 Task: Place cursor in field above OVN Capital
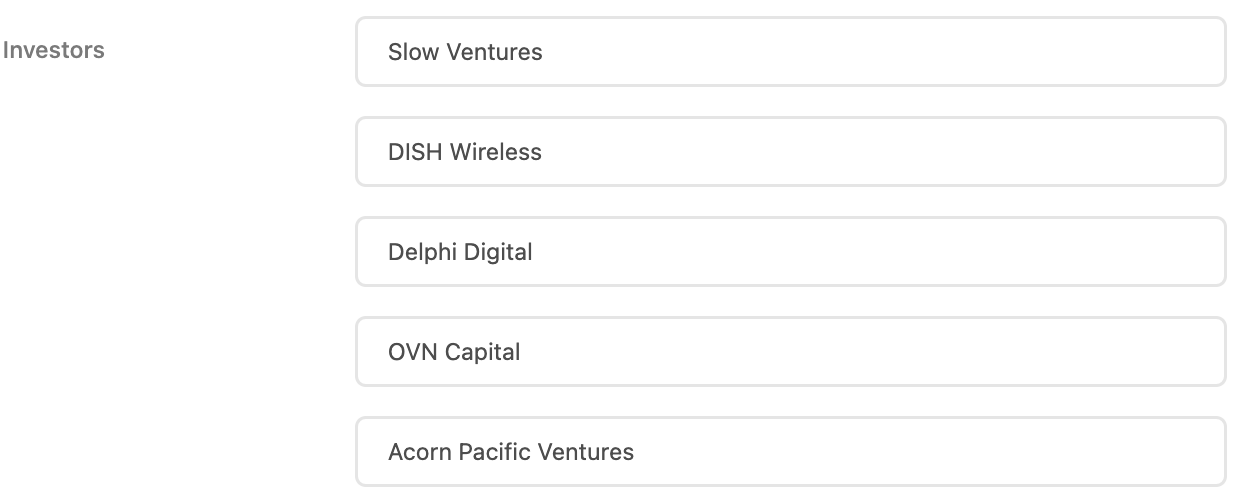point(790,252)
